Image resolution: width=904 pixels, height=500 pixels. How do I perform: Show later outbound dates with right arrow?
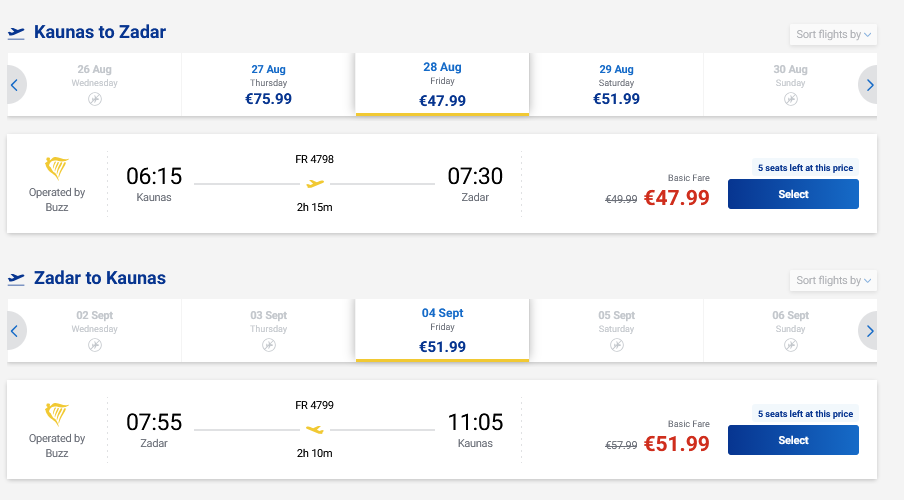coord(869,85)
